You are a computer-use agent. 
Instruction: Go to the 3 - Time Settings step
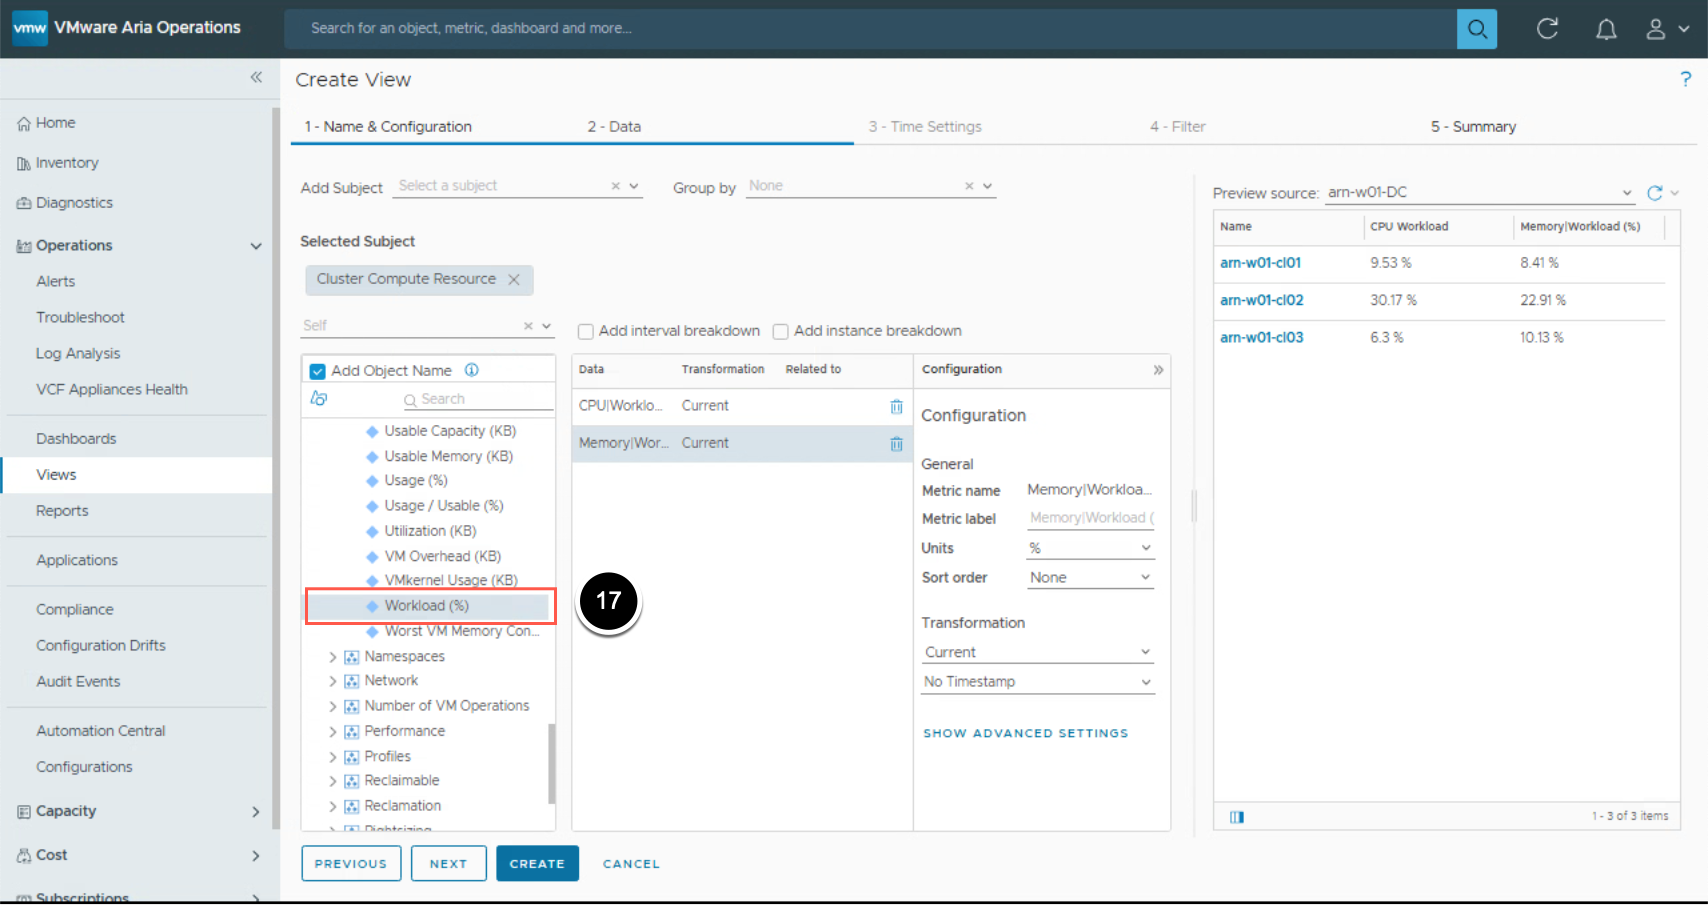click(925, 127)
